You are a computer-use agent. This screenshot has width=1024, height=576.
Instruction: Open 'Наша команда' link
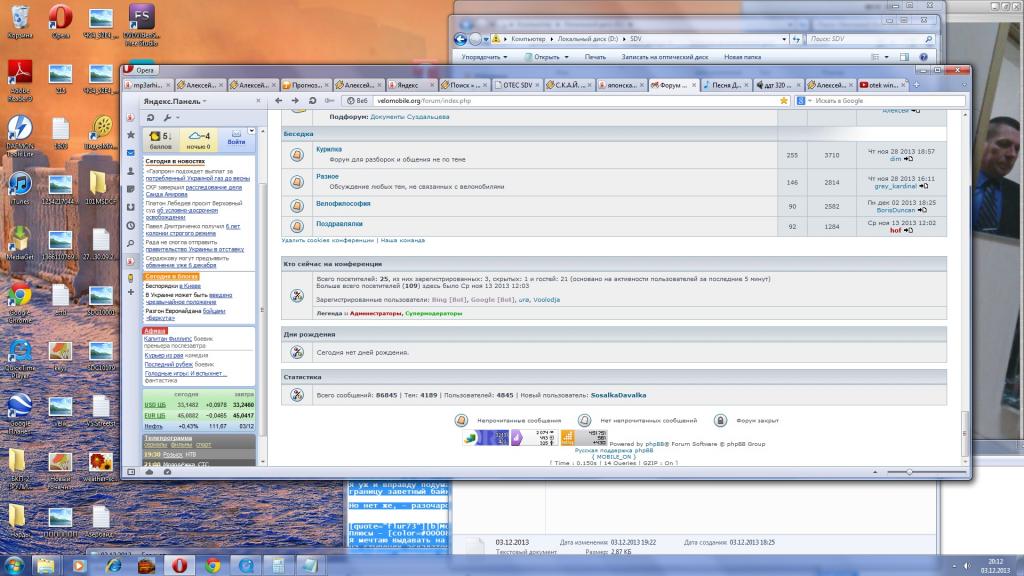tap(402, 240)
